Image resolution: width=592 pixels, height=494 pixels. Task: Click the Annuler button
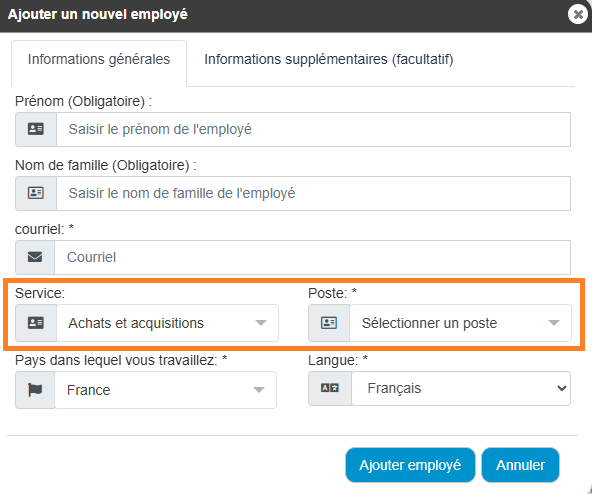[520, 465]
